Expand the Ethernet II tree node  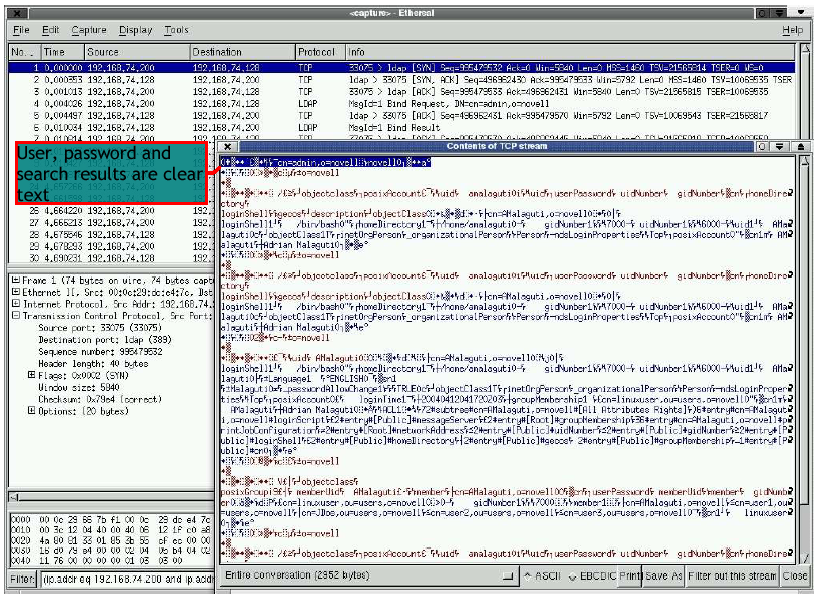16,292
